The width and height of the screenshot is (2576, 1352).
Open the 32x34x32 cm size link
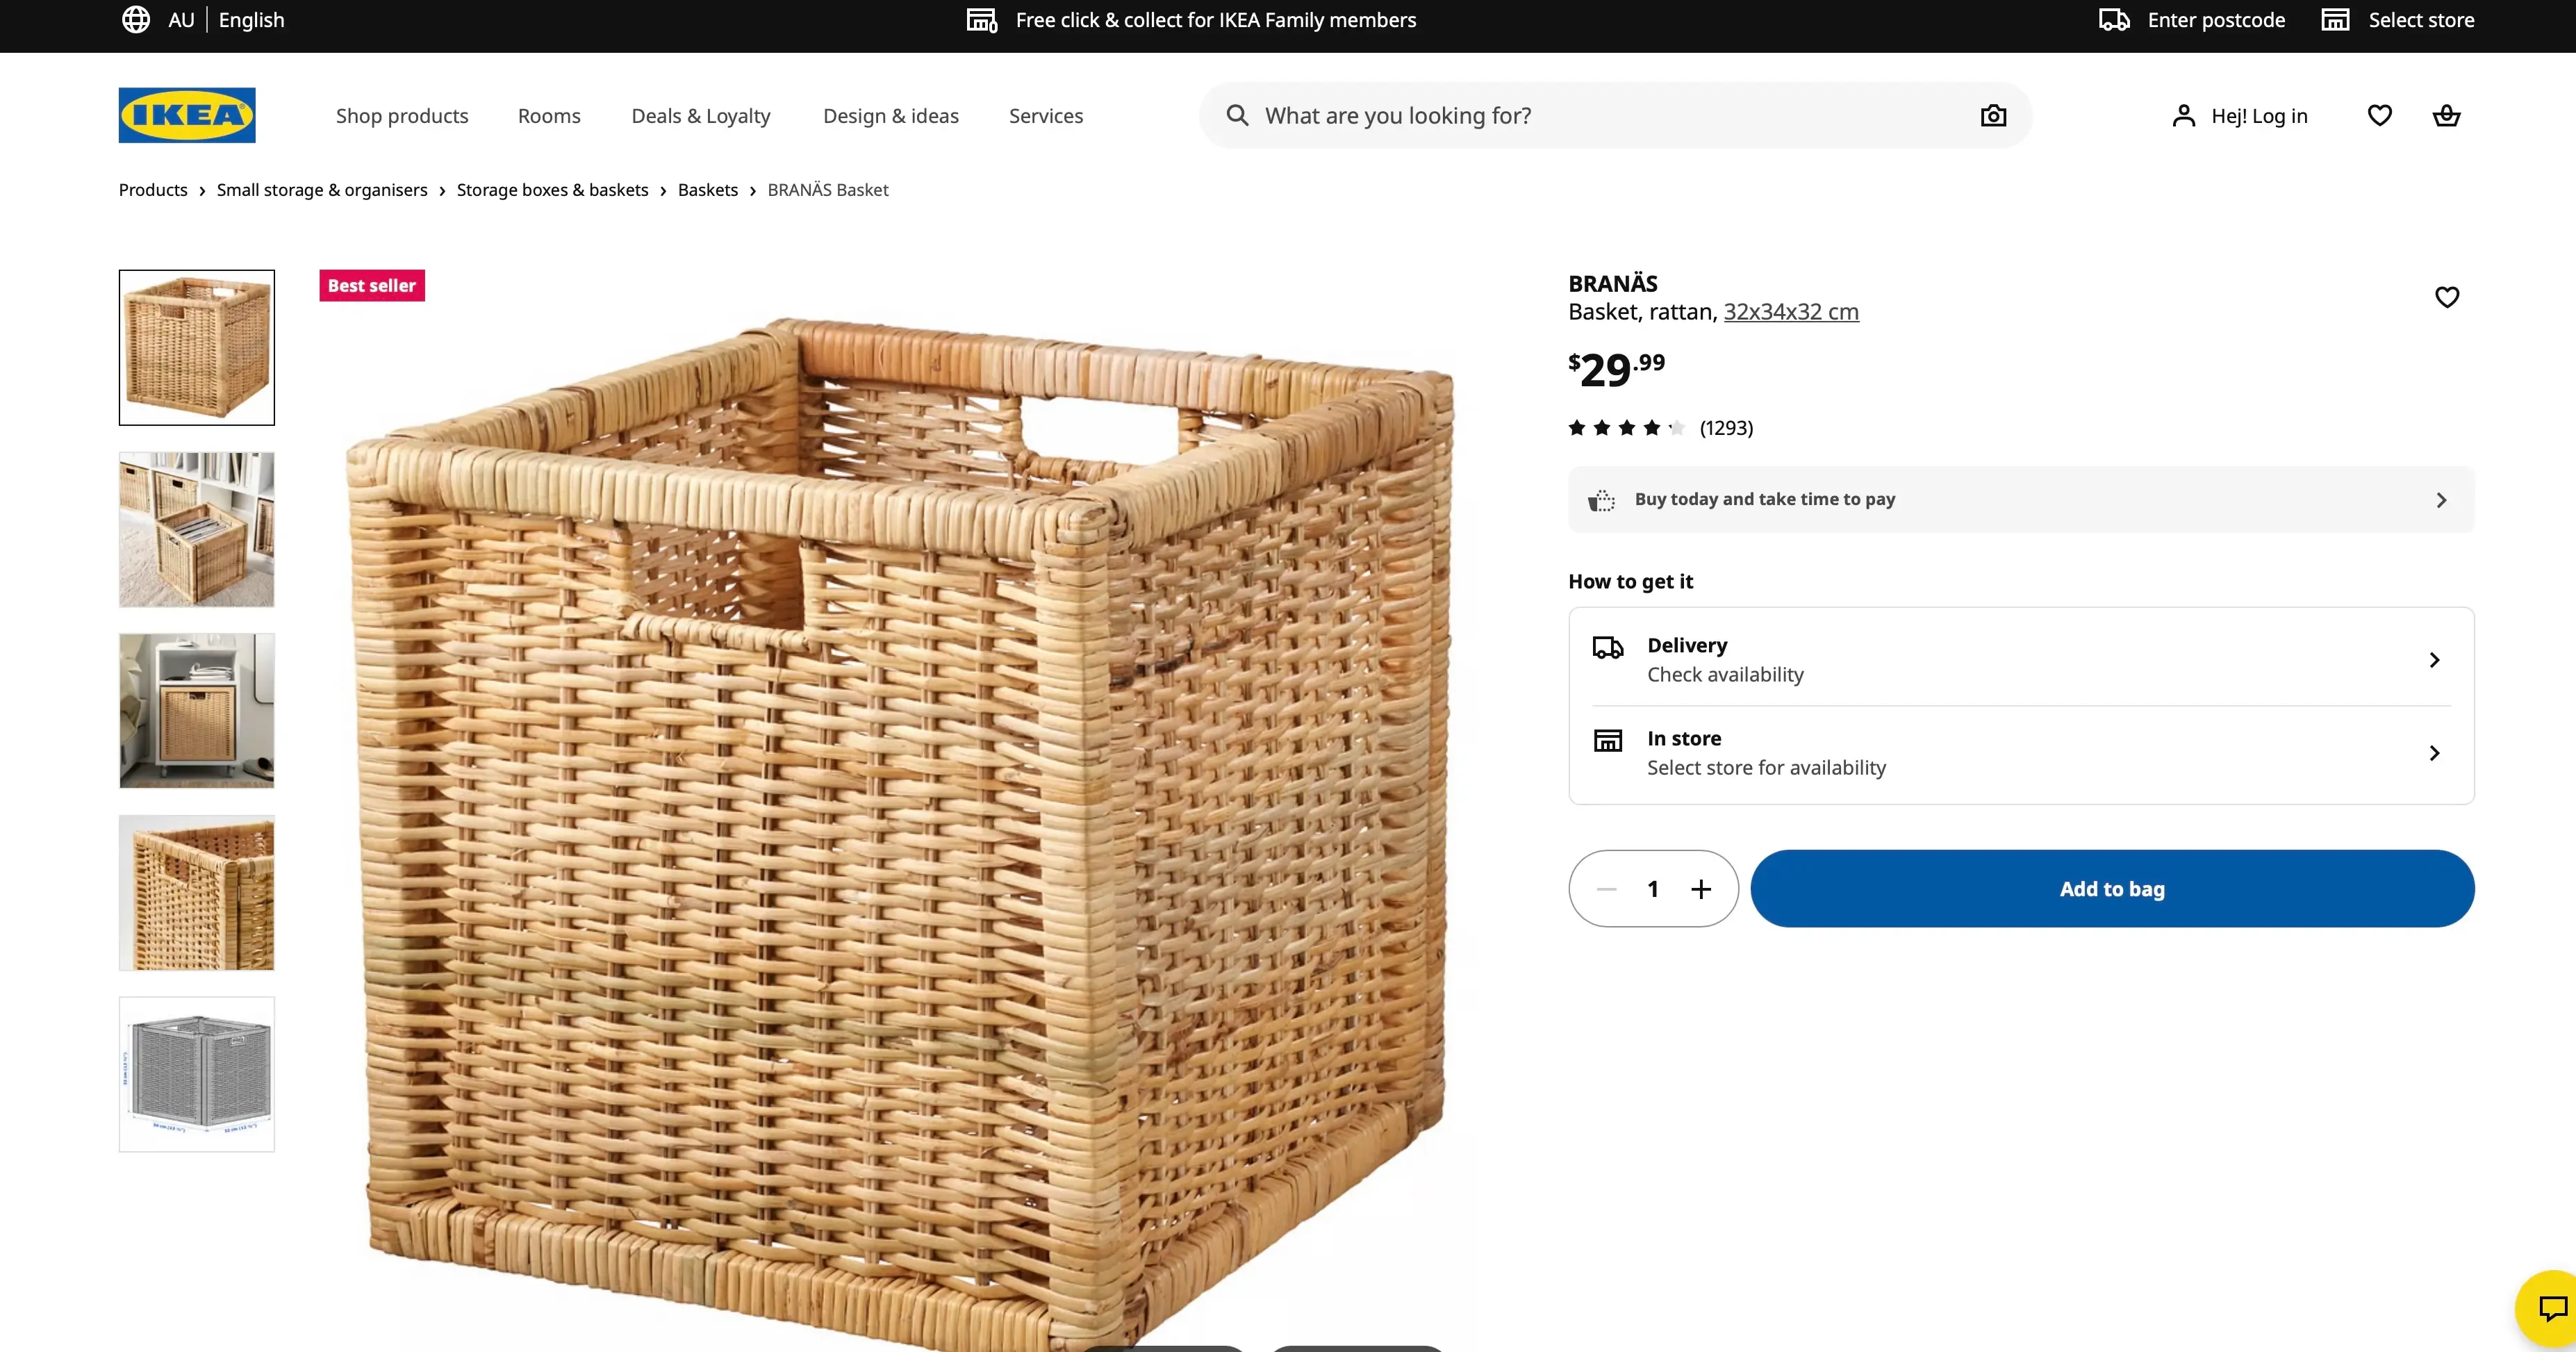click(1790, 312)
